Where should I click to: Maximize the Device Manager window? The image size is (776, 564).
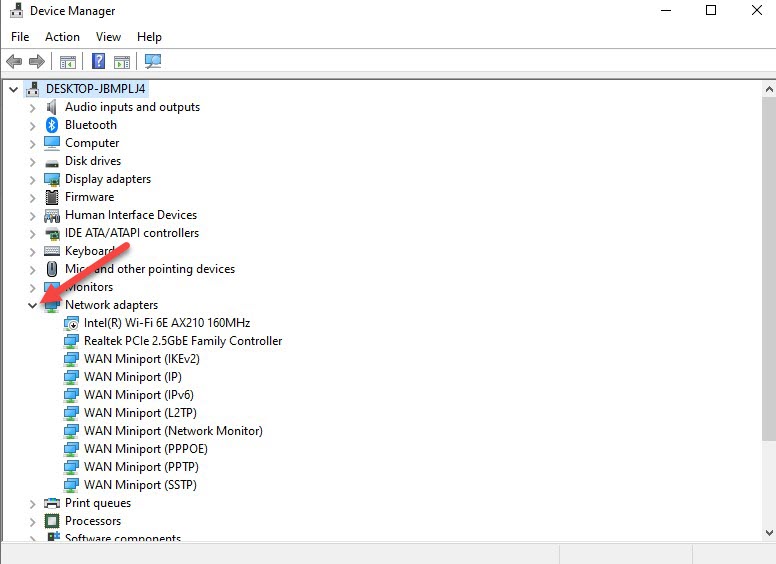click(x=711, y=10)
